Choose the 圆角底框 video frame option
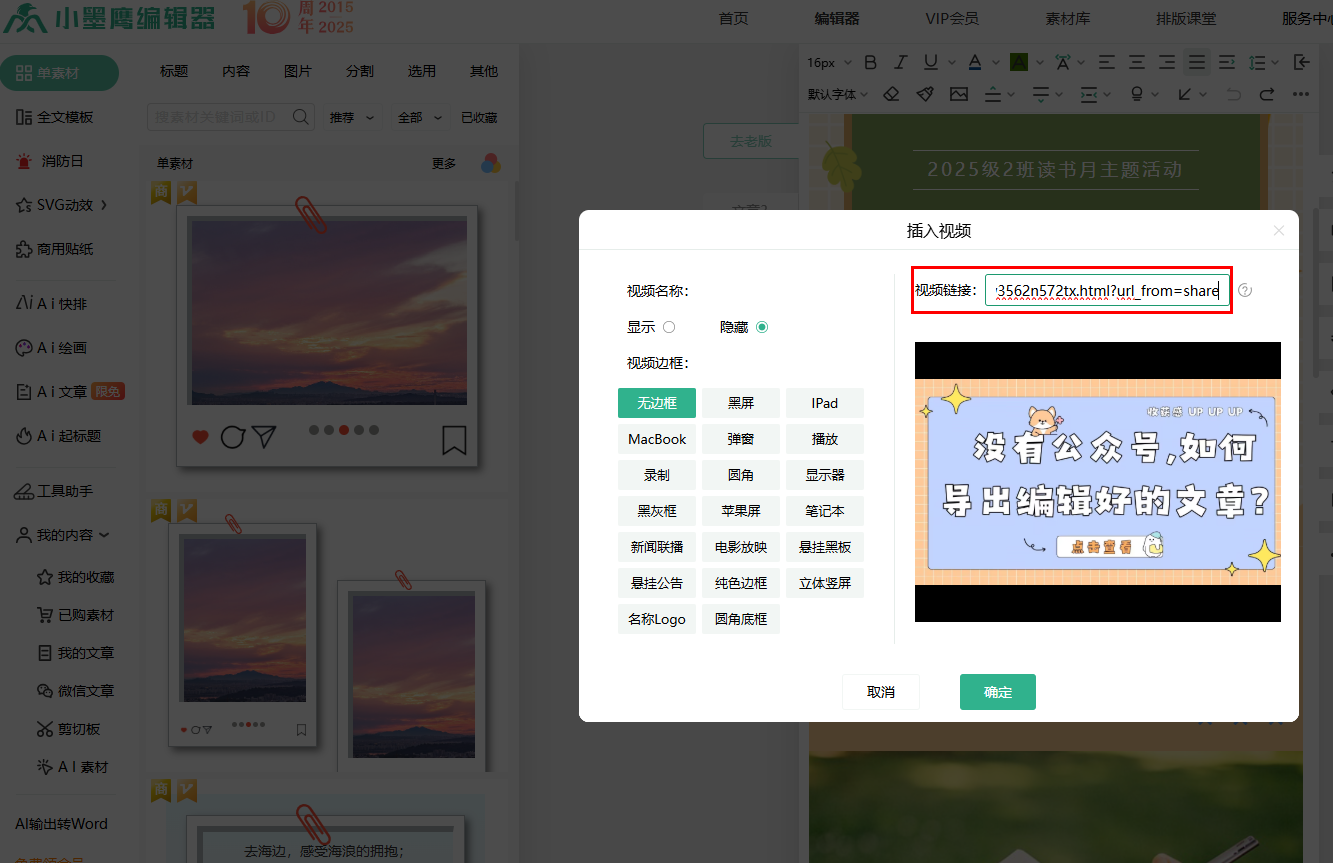1333x863 pixels. [741, 619]
